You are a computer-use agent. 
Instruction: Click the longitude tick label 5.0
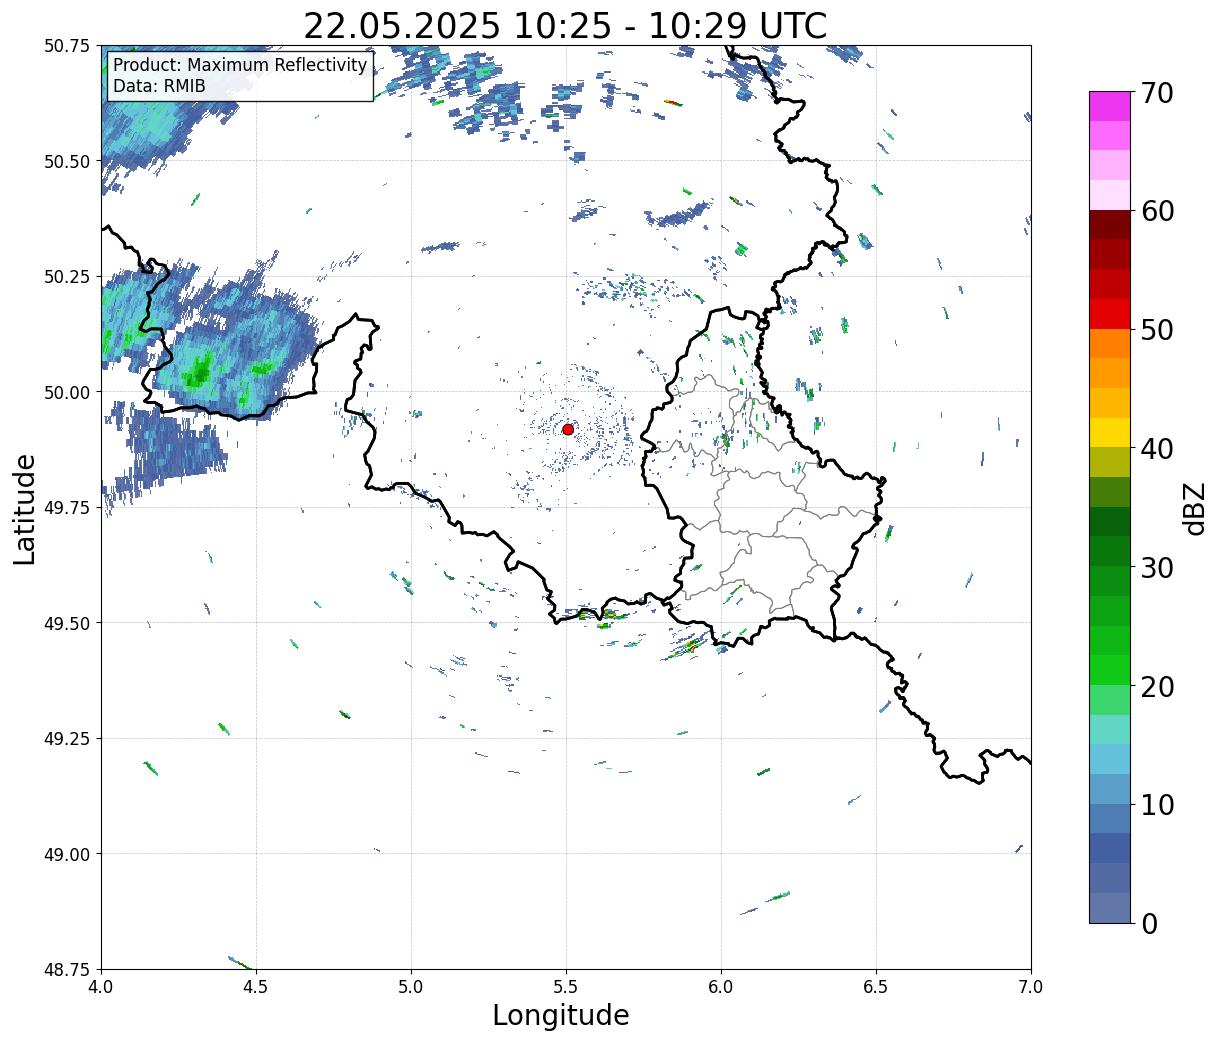pyautogui.click(x=411, y=987)
